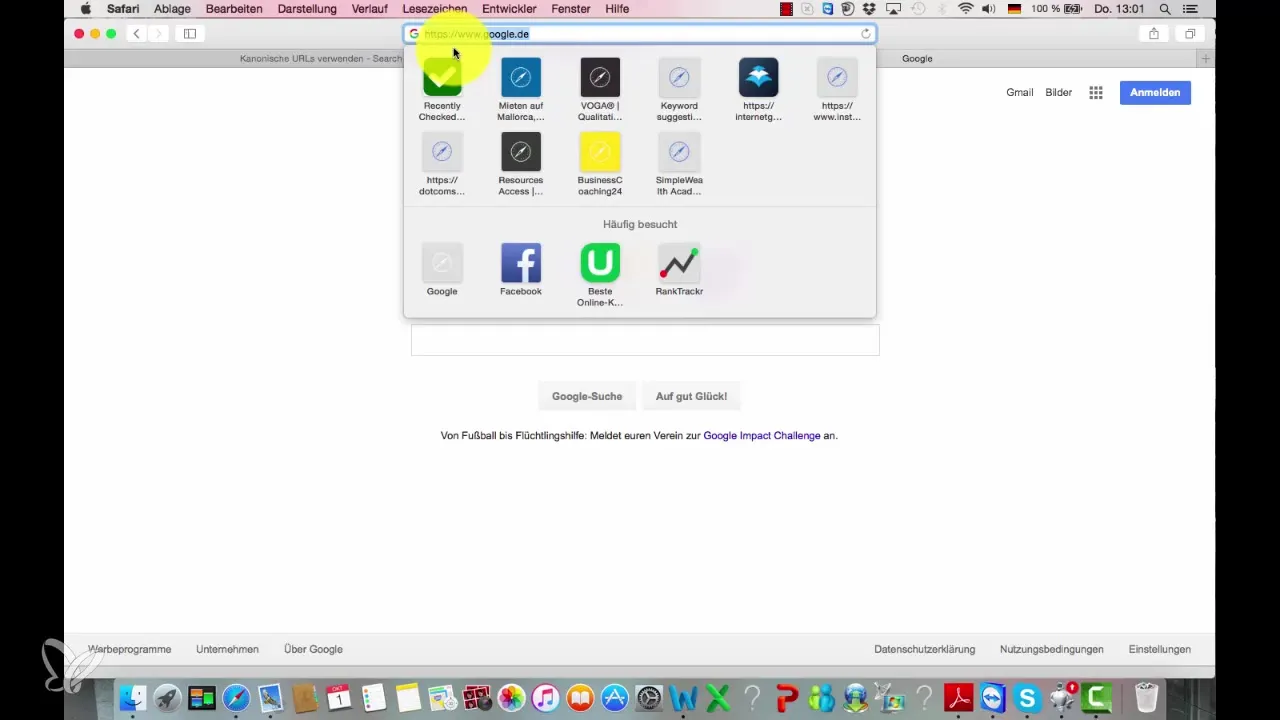Follow the Google Impact Challenge link
Image resolution: width=1280 pixels, height=720 pixels.
(x=762, y=436)
